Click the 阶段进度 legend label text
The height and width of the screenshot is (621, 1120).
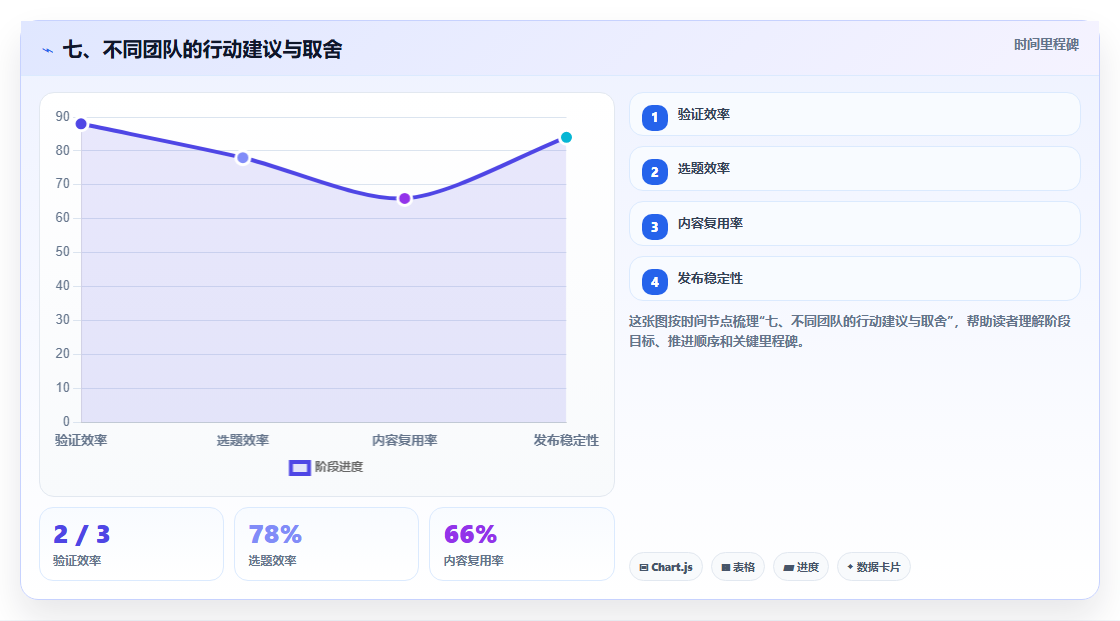[339, 467]
